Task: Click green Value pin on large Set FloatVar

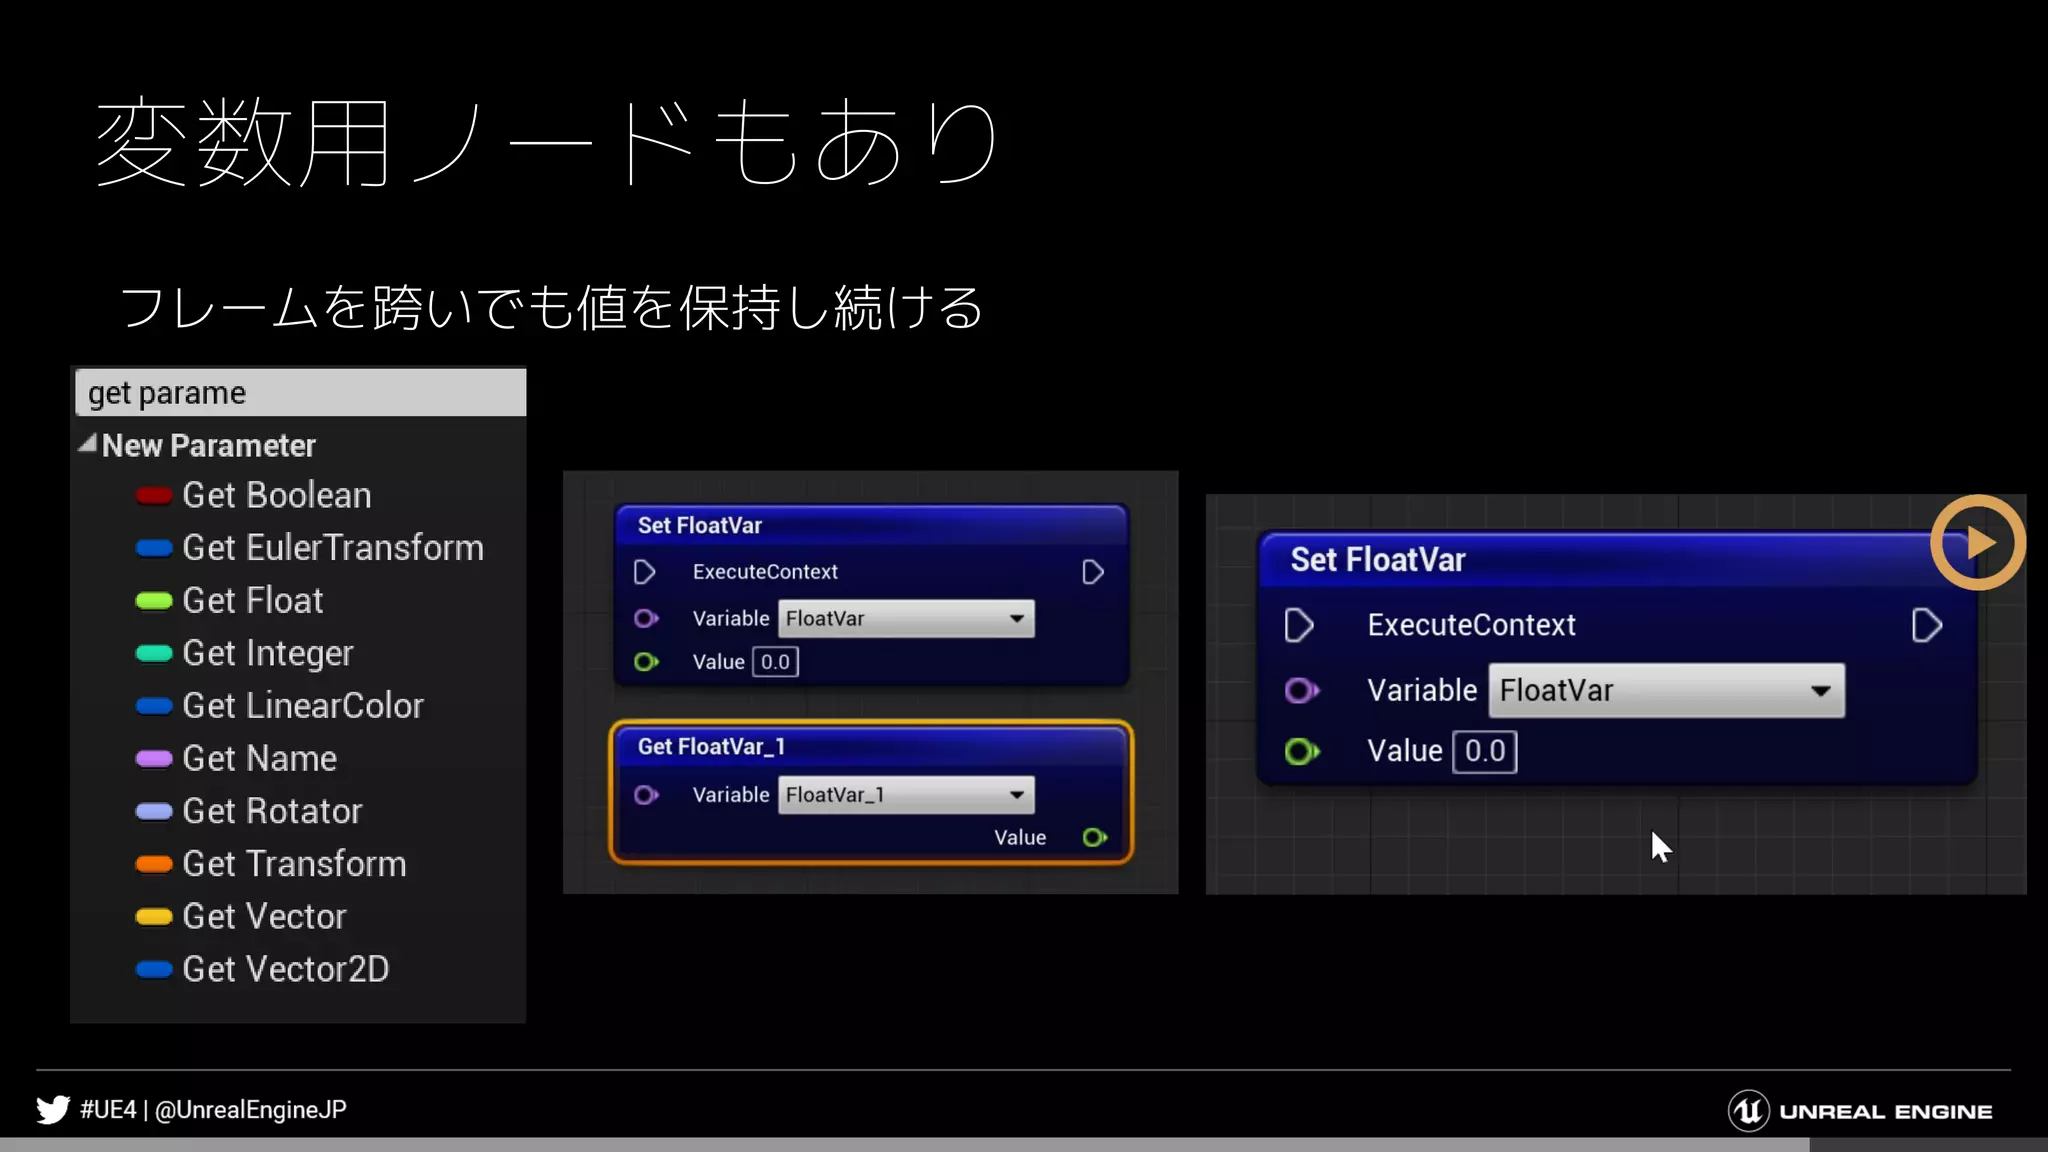Action: [1302, 751]
